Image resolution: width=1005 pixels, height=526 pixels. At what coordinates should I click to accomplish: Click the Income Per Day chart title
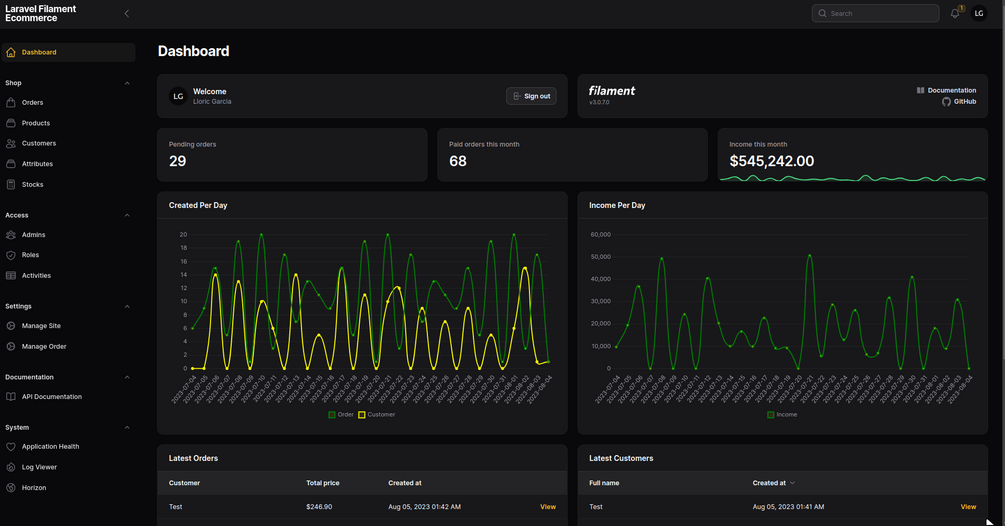pyautogui.click(x=617, y=206)
